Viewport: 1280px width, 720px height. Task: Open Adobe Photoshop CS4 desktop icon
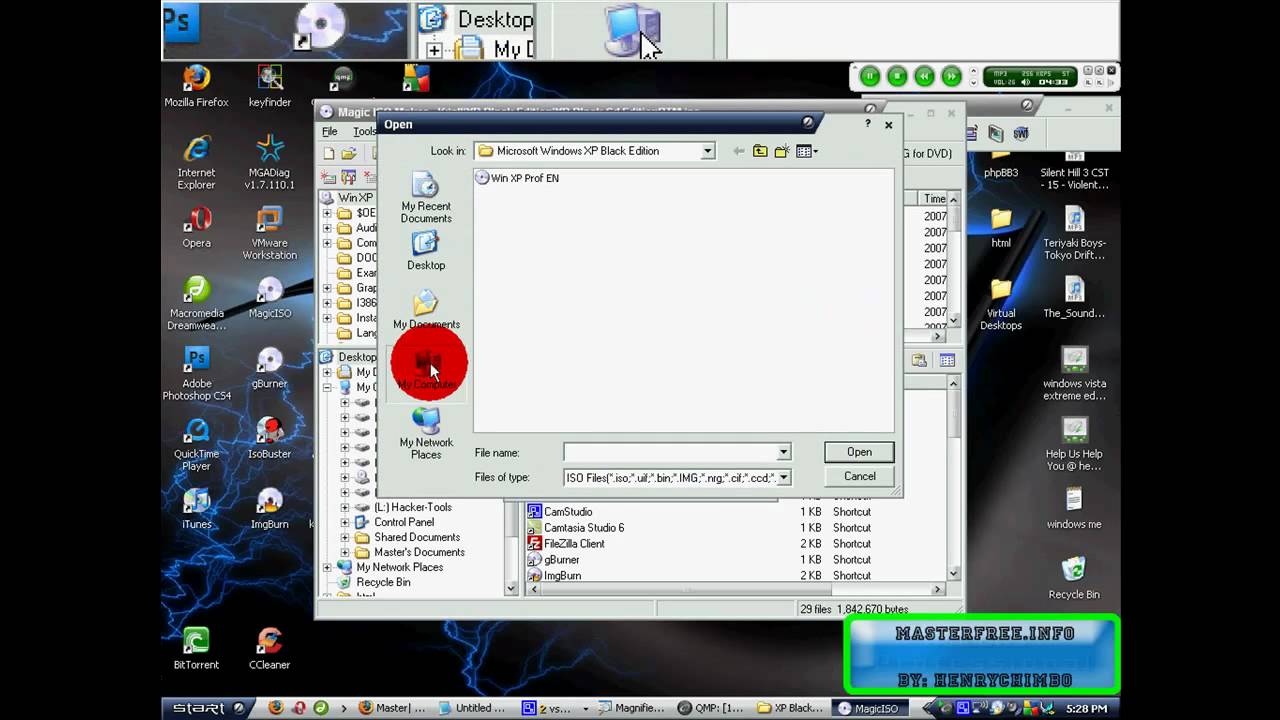196,373
